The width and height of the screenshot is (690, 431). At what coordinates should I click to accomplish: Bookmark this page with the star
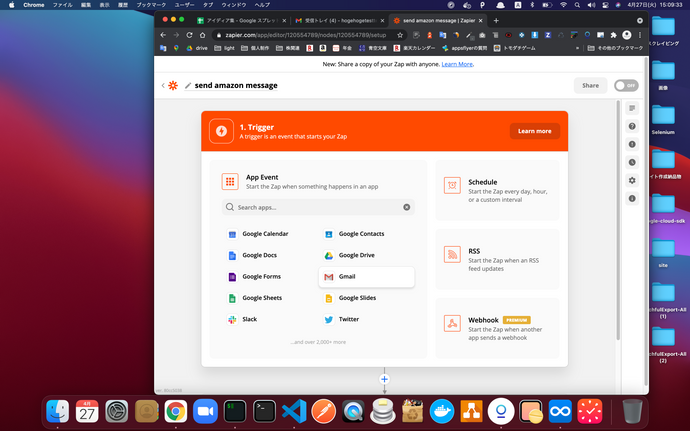click(400, 35)
